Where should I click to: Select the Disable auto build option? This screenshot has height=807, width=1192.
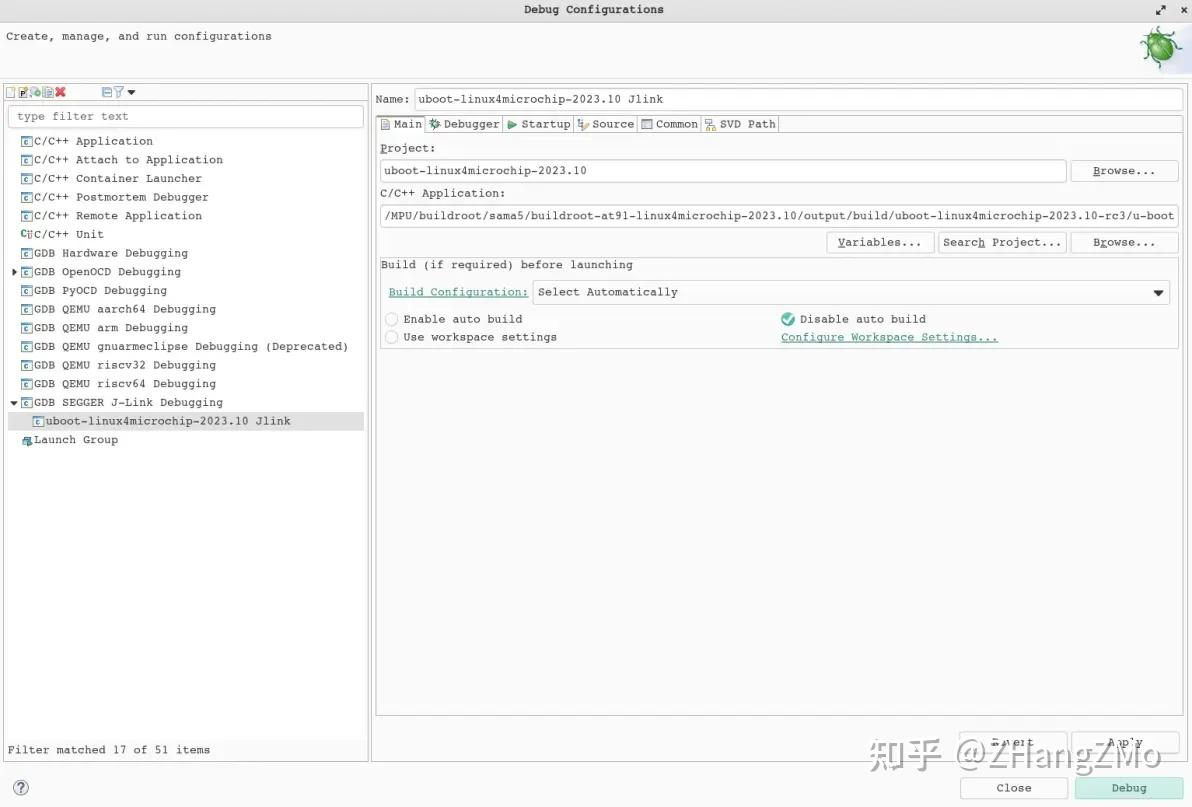(788, 319)
